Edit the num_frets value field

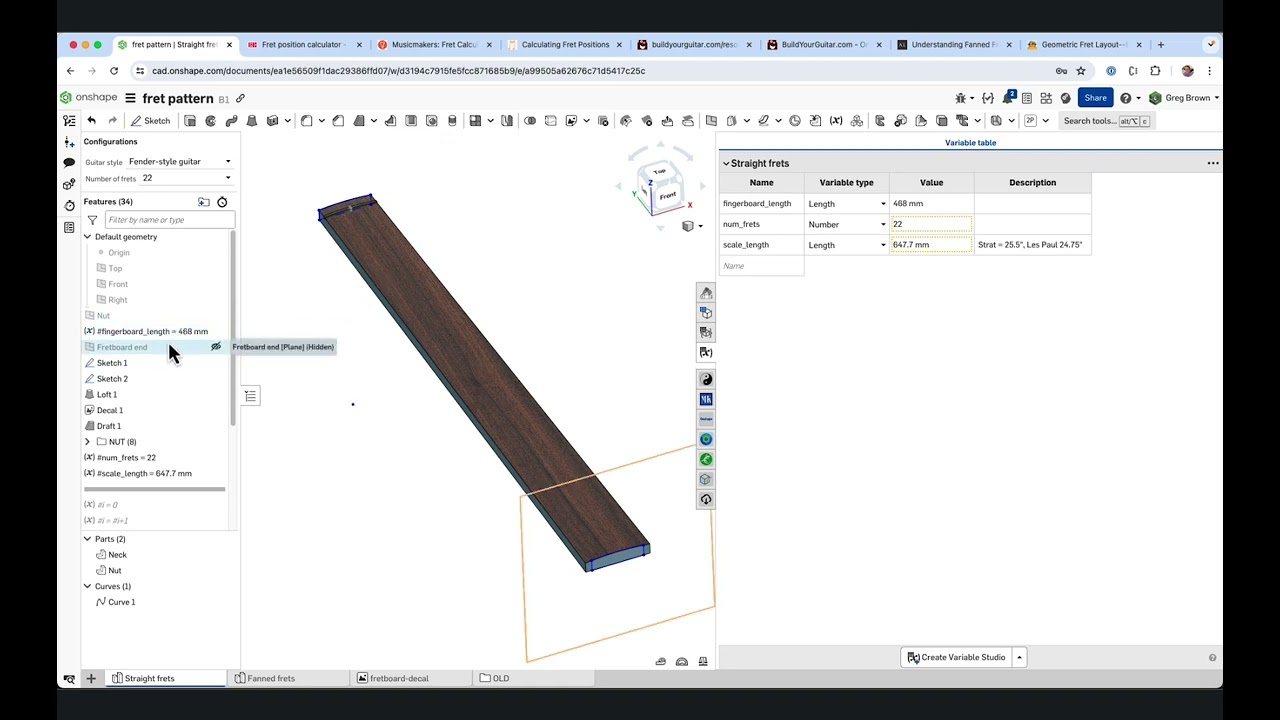(931, 225)
